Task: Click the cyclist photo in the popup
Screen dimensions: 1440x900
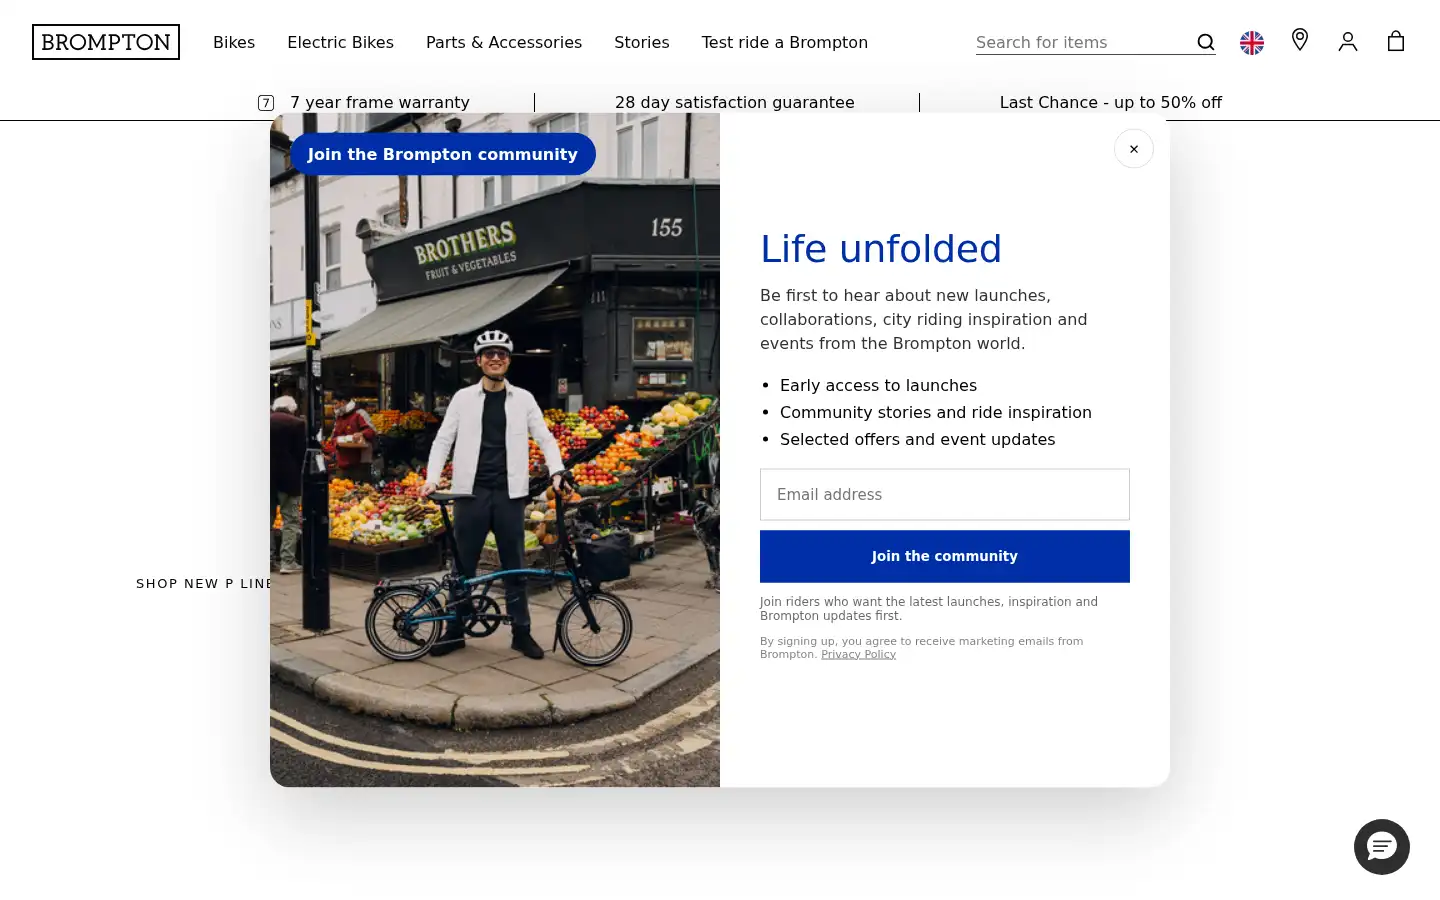Action: [495, 450]
